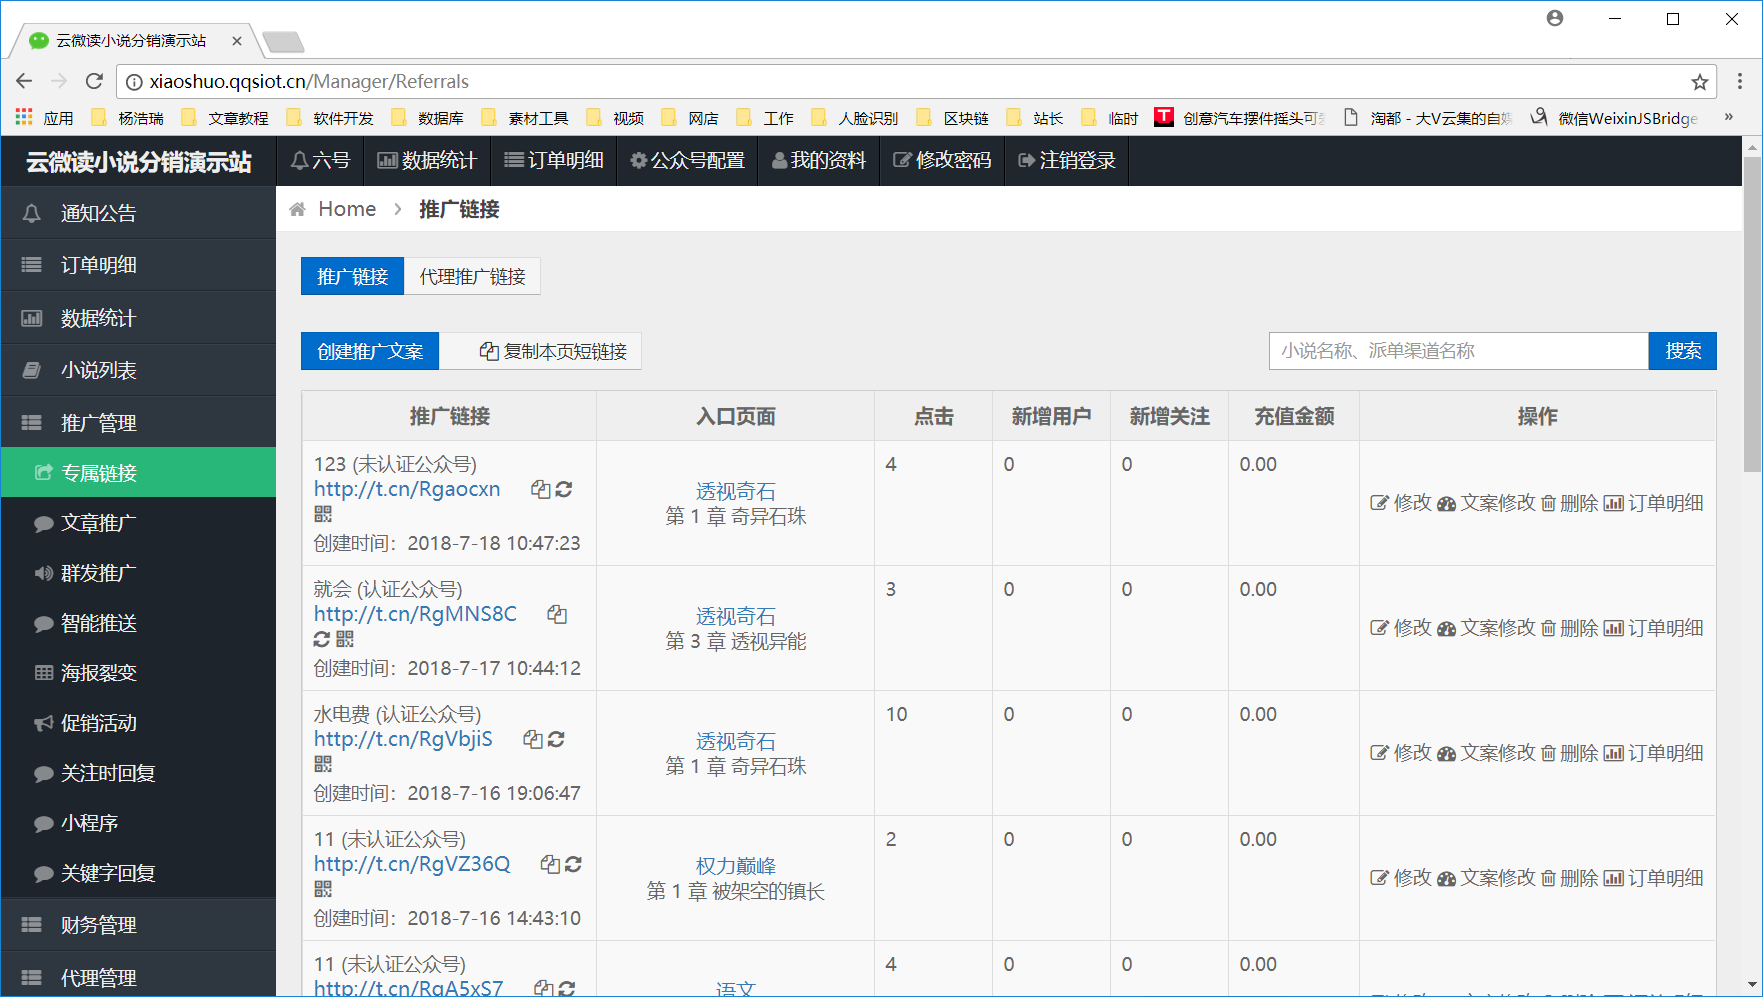Screen dimensions: 1763x997
Task: Copy the short link http://t.cn/RgVZ36Q
Action: 550,864
